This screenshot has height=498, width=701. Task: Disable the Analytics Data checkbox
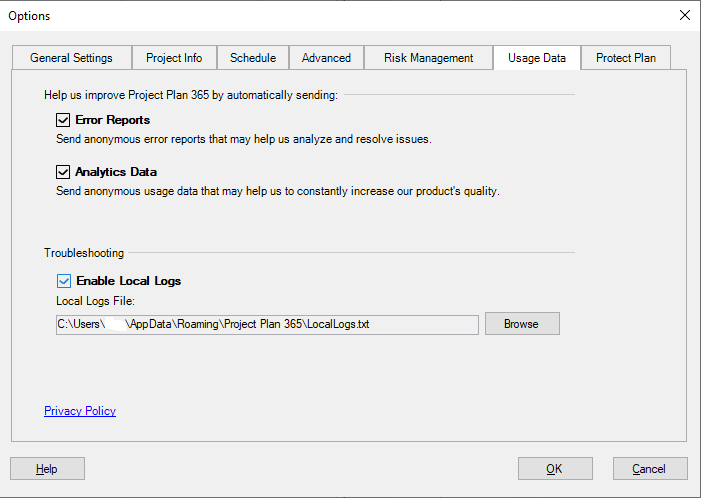(x=64, y=172)
